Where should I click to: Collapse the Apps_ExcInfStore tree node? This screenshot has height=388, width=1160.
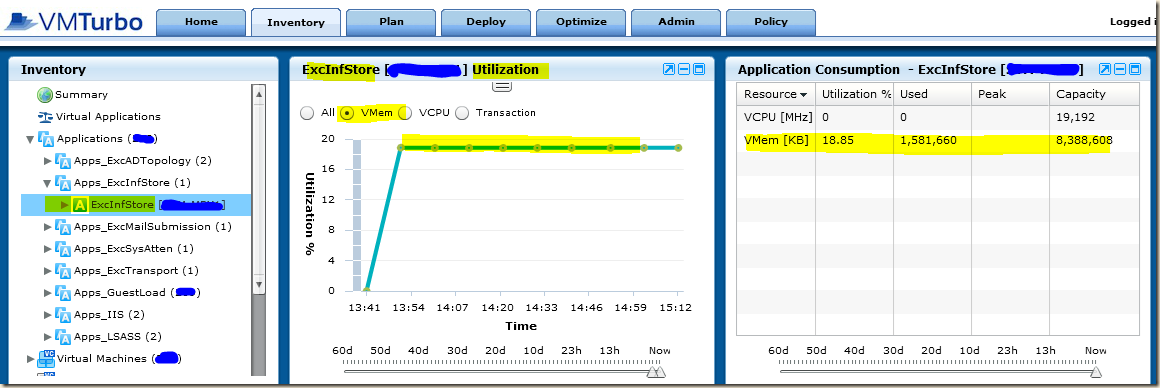[x=47, y=183]
